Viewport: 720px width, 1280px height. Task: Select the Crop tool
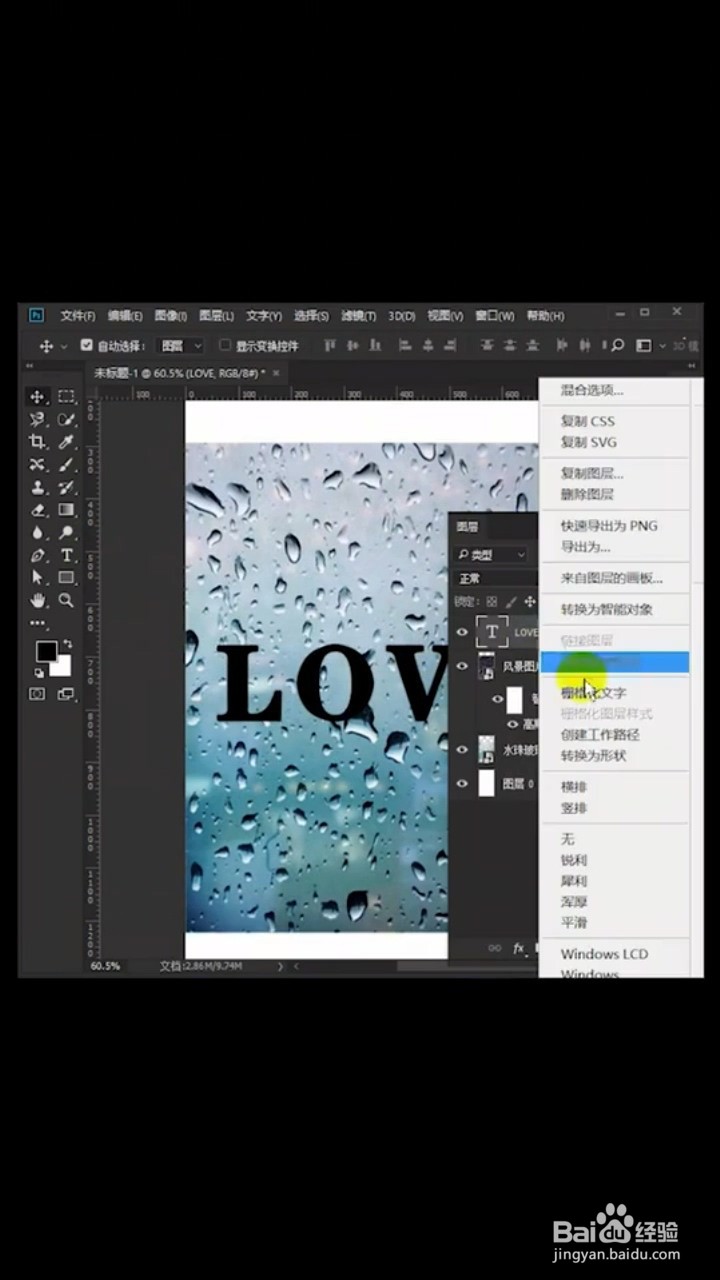pyautogui.click(x=37, y=442)
